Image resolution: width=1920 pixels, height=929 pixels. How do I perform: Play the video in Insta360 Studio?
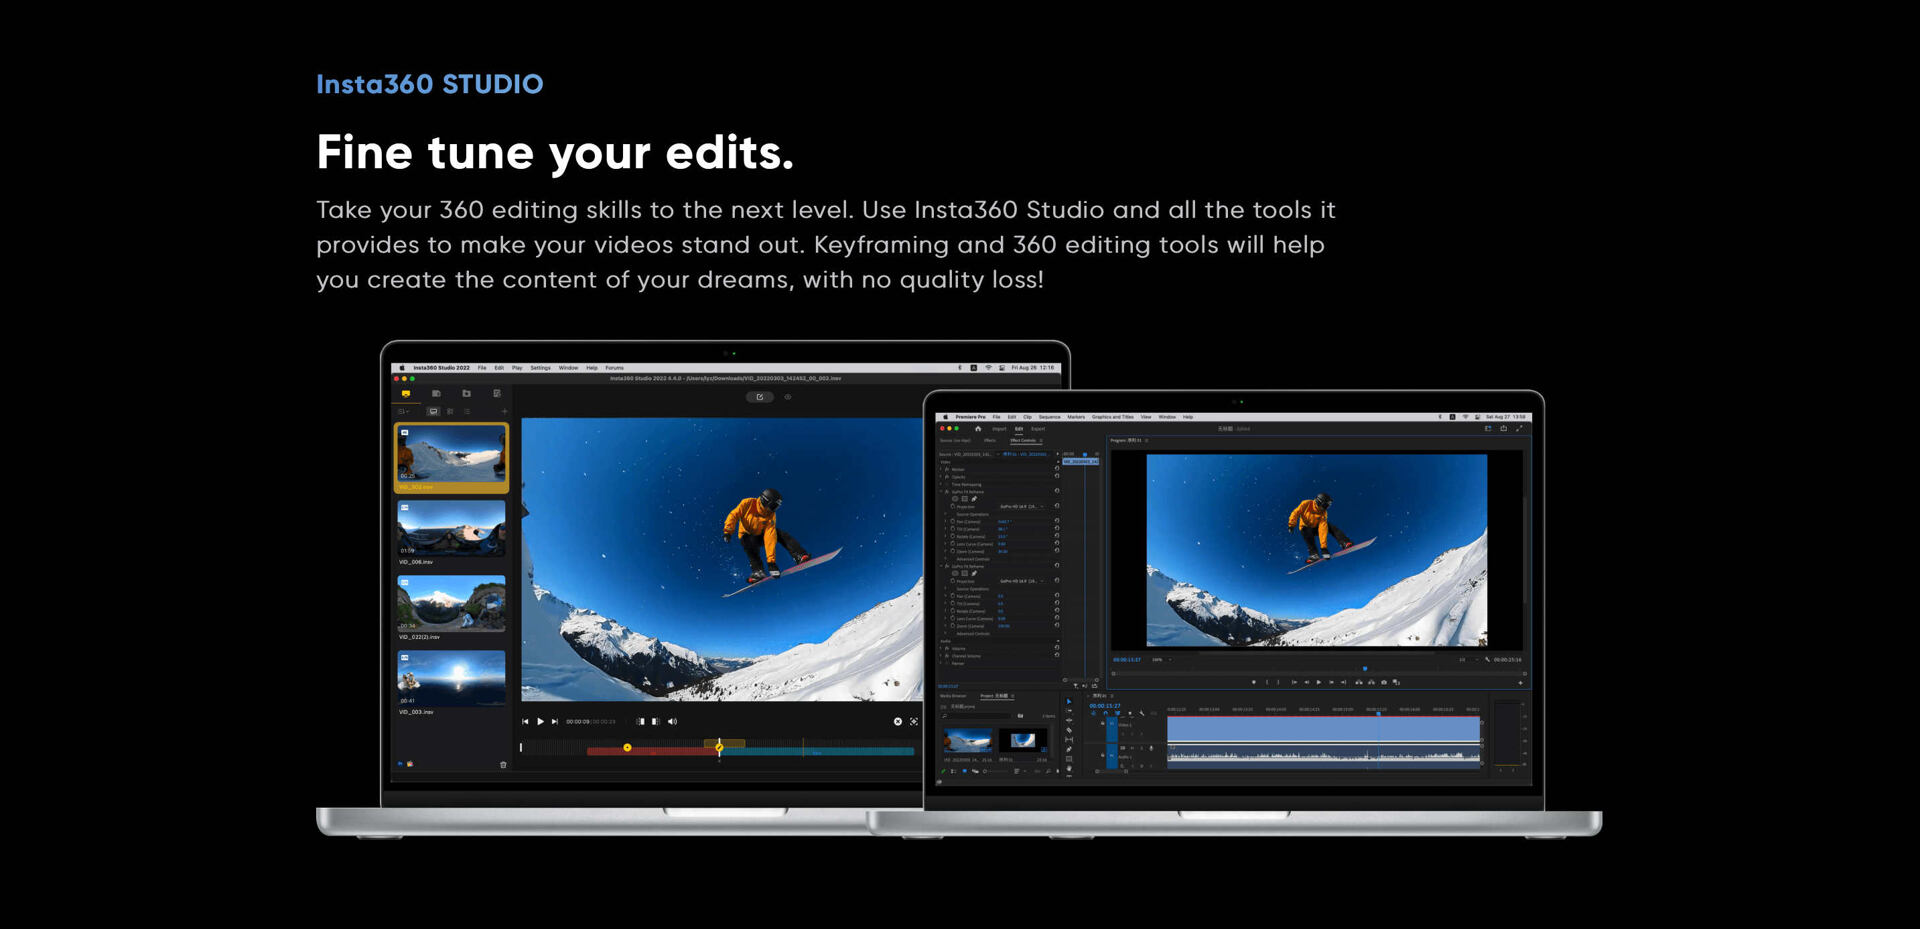[x=540, y=721]
